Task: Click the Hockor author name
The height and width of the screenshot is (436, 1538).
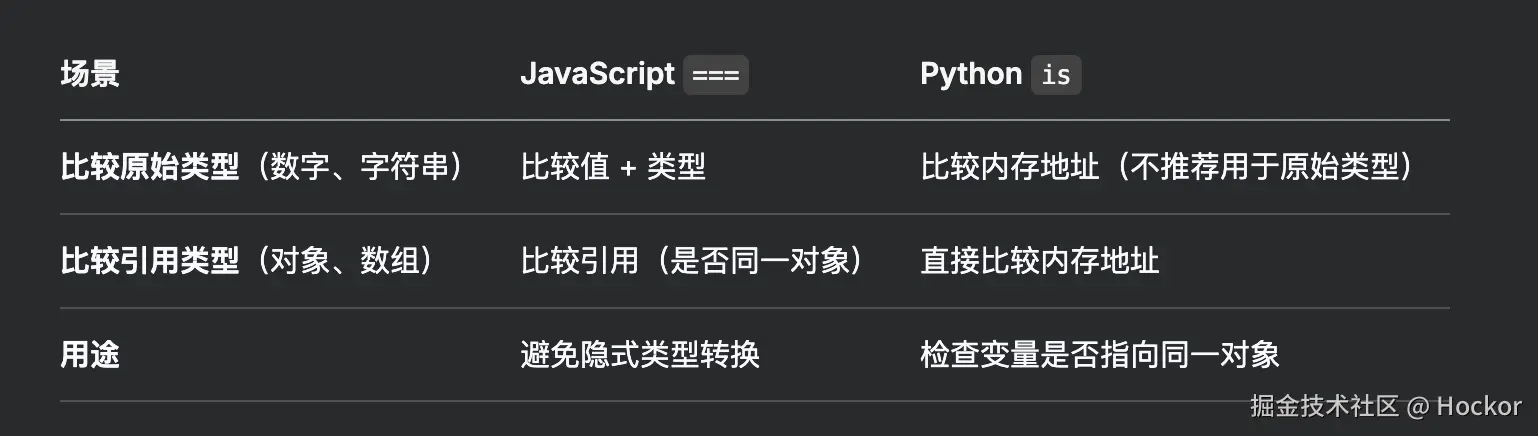Action: coord(1479,407)
